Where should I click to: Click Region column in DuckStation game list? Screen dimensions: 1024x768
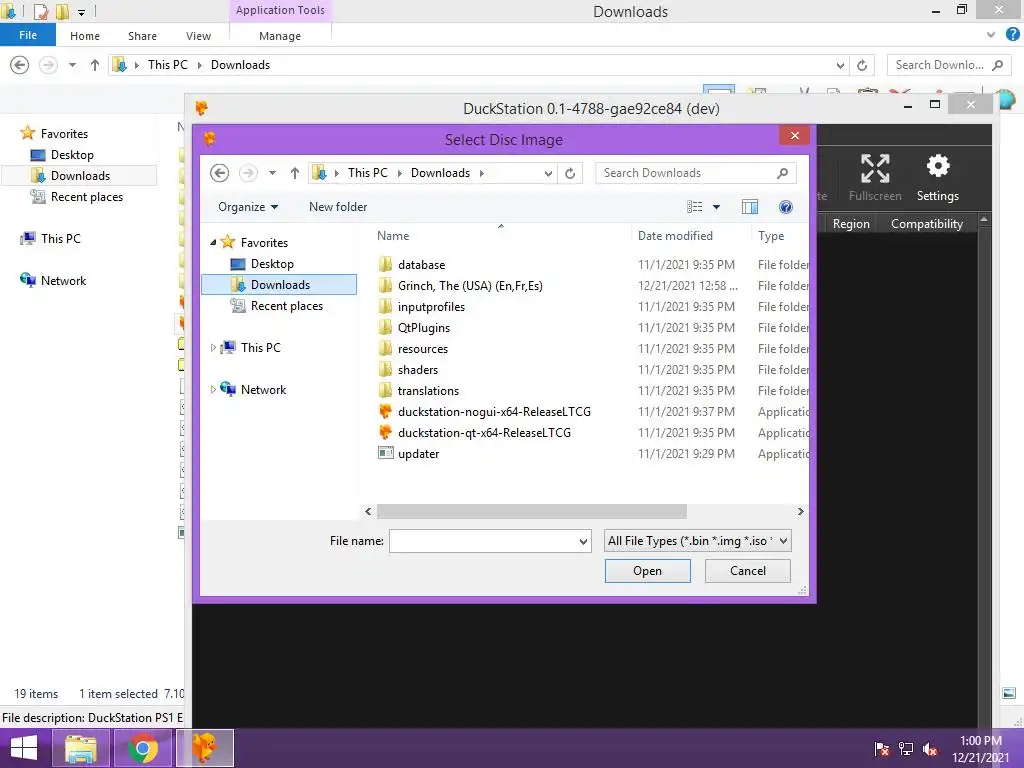(x=851, y=224)
